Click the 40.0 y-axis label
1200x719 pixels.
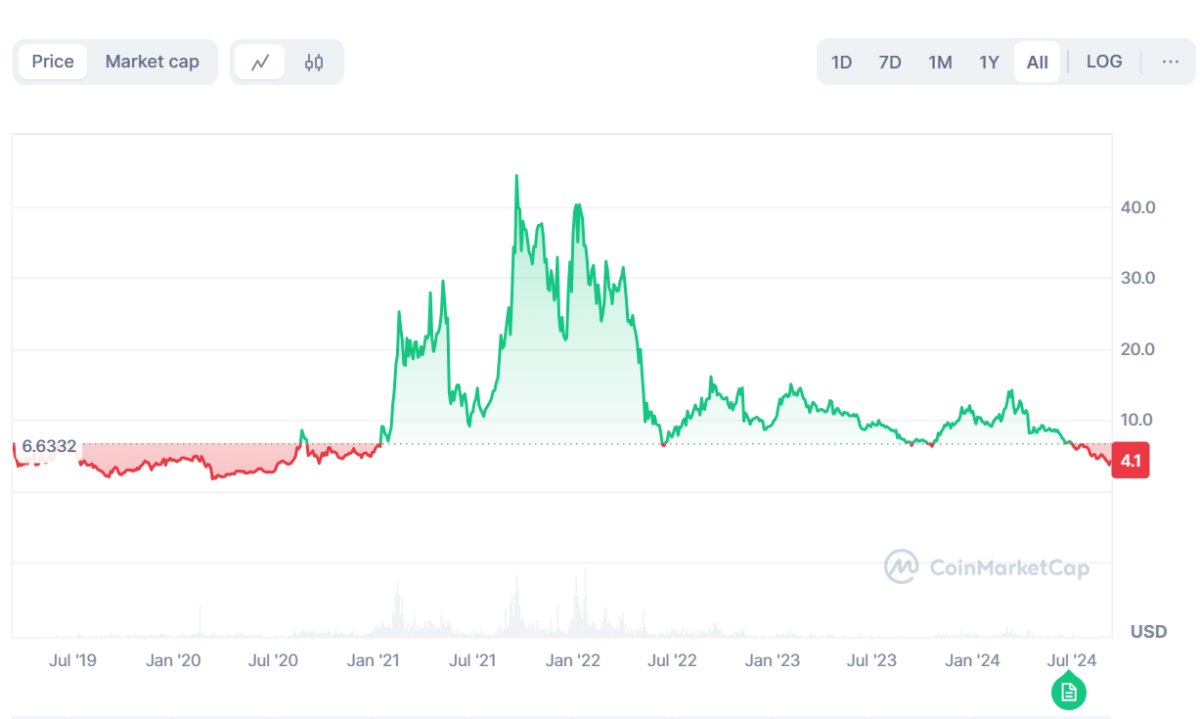point(1138,208)
